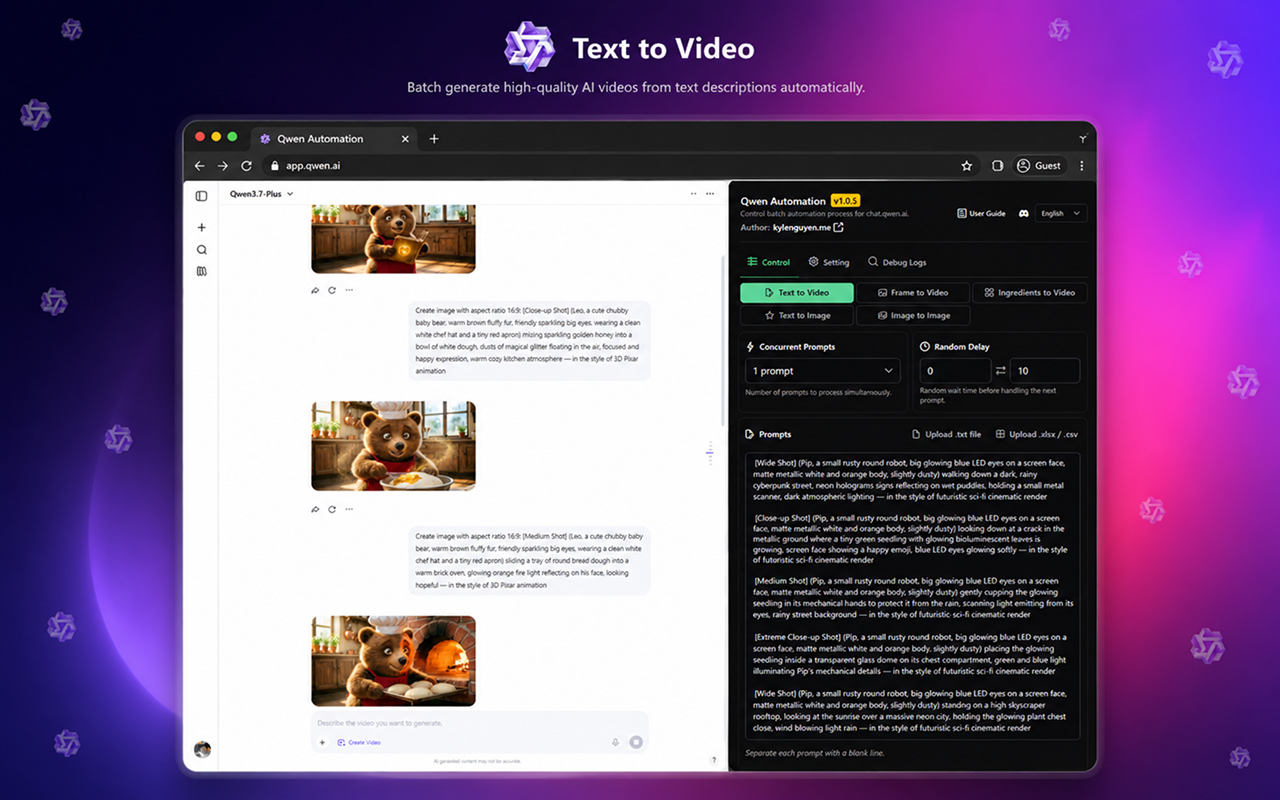Expand the Qwen3.7-Plus model dropdown
The width and height of the screenshot is (1280, 800).
pyautogui.click(x=262, y=194)
